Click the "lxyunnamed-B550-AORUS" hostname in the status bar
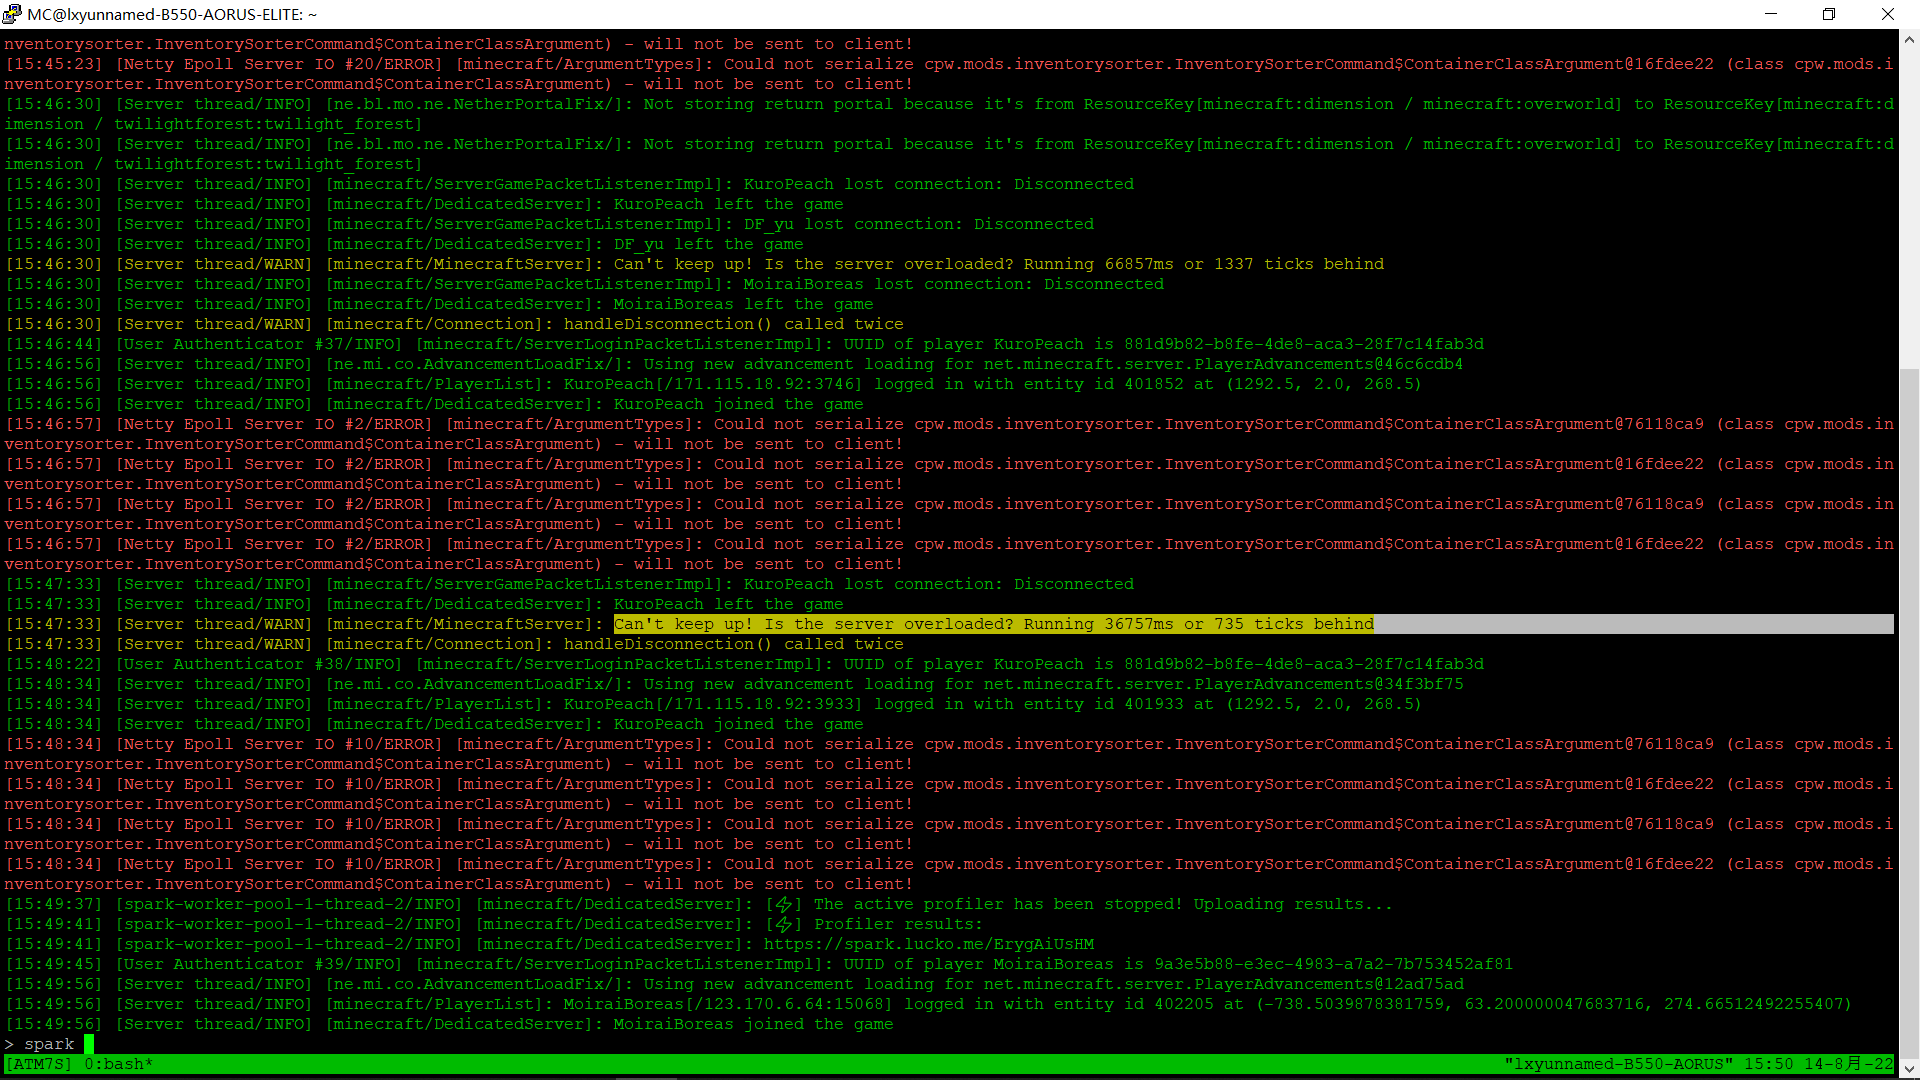The image size is (1920, 1080). (1620, 1064)
